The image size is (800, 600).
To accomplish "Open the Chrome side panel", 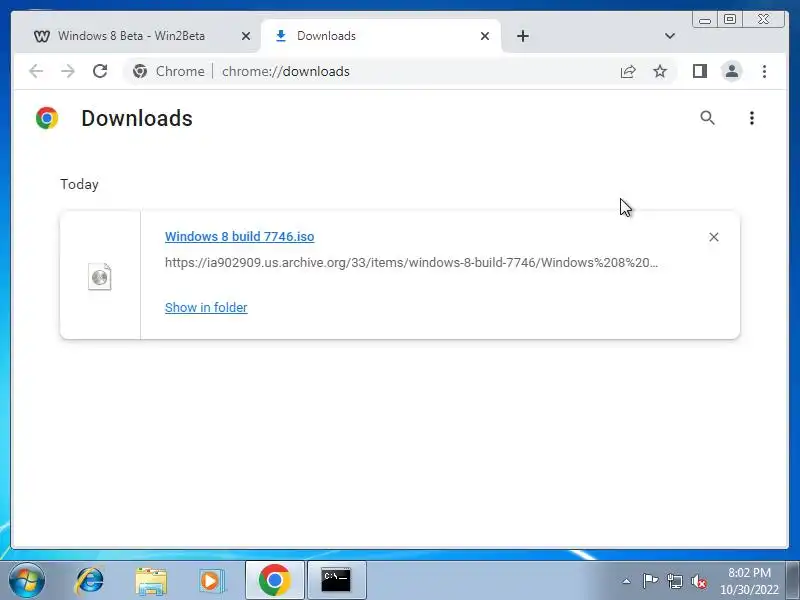I will (699, 71).
